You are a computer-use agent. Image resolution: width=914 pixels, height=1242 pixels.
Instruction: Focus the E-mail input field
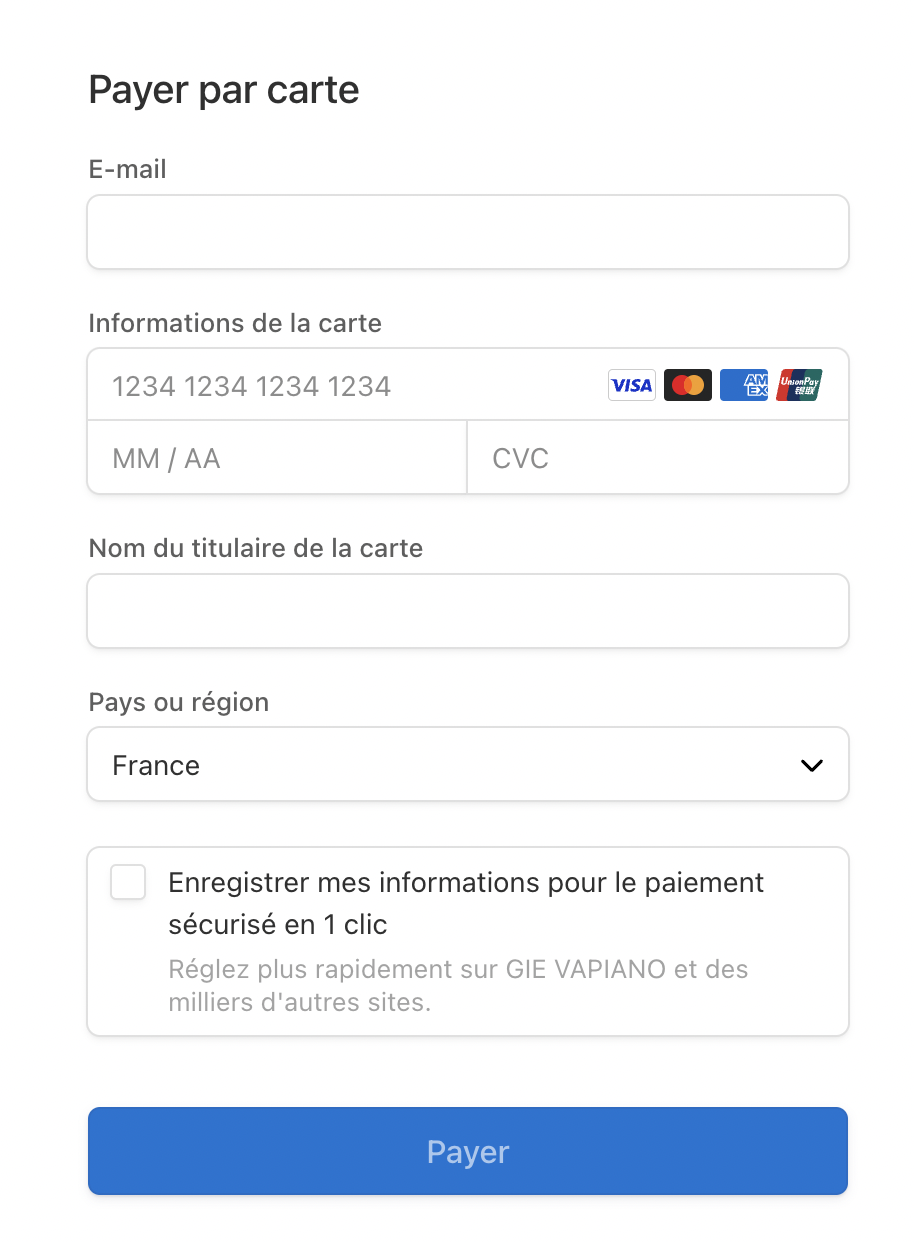click(468, 232)
